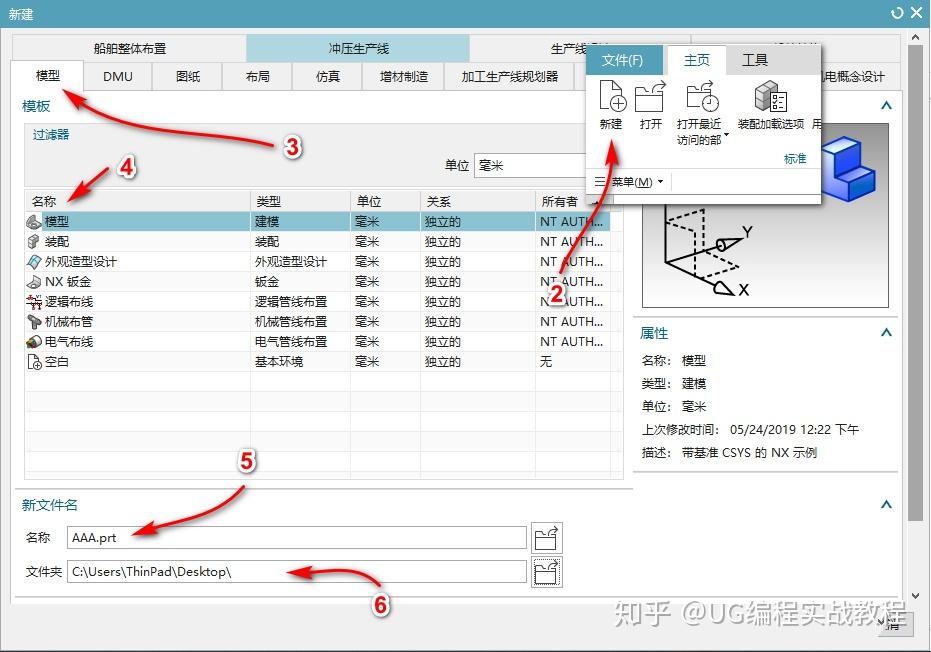Switch to the 仿真 tab
This screenshot has height=652, width=931.
[327, 76]
